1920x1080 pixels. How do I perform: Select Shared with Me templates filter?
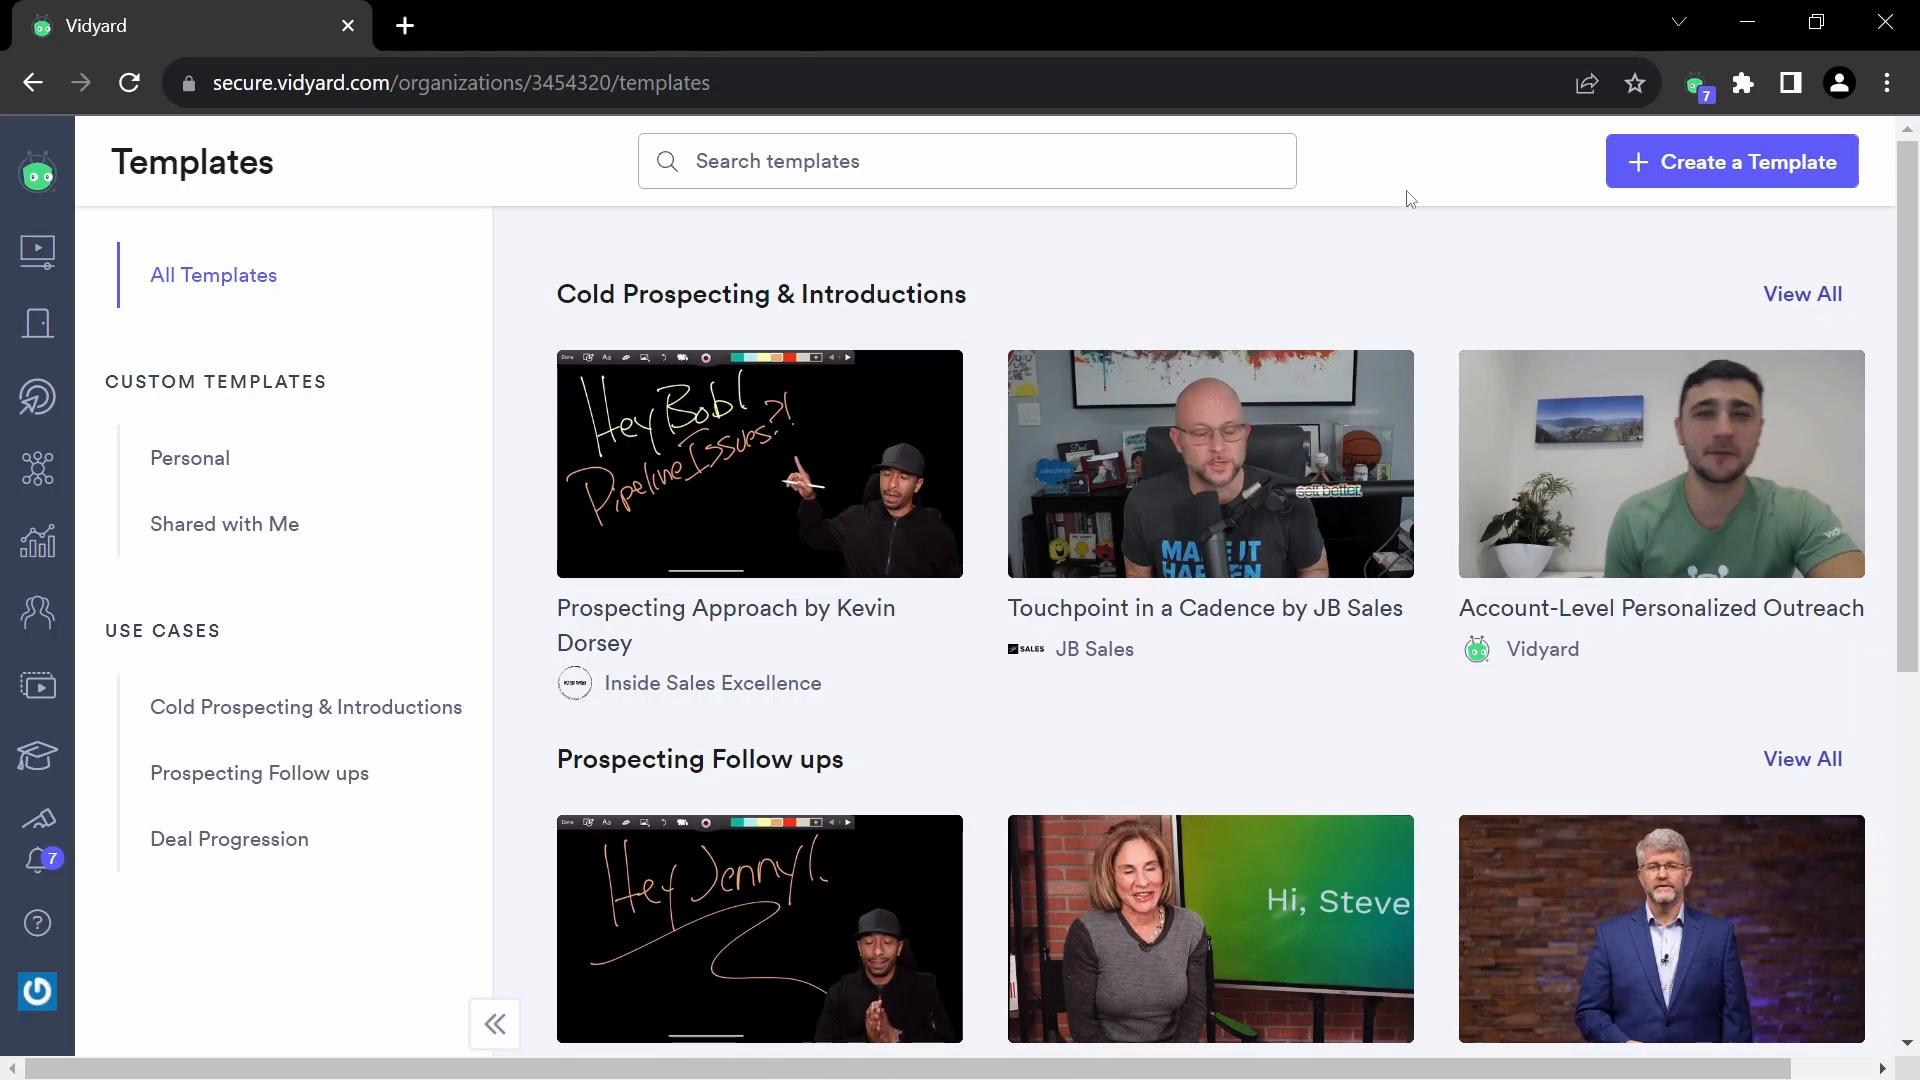click(224, 524)
